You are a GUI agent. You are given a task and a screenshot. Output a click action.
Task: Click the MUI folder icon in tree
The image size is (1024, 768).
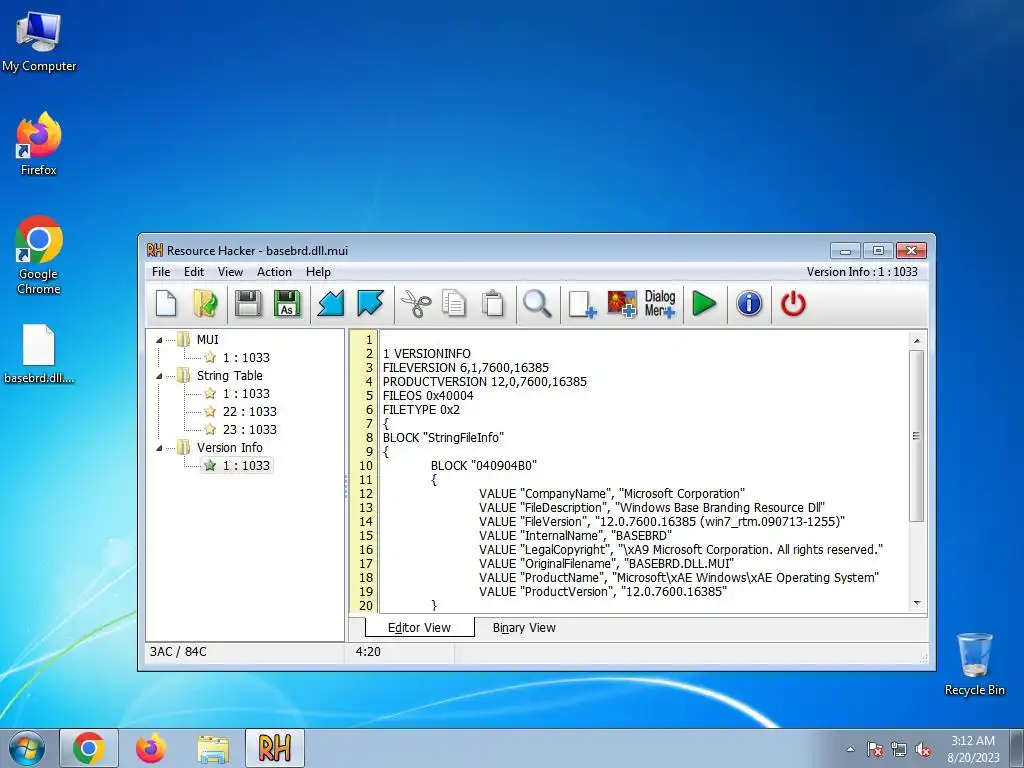(184, 340)
